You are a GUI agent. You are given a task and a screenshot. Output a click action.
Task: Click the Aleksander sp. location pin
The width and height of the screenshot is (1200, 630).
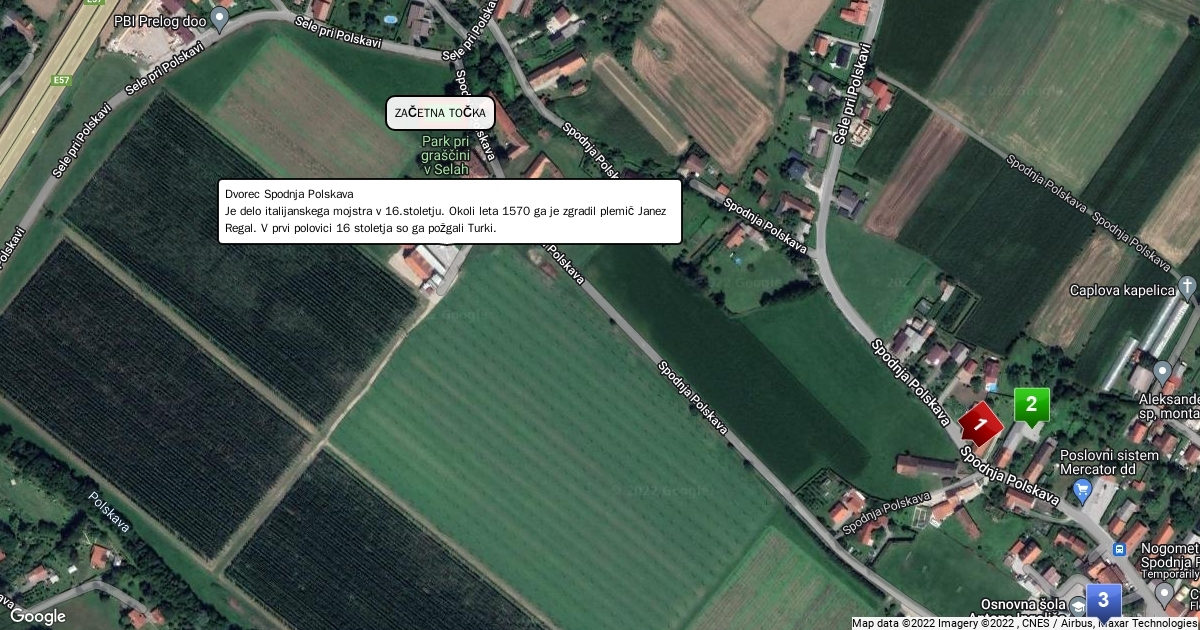point(1161,372)
